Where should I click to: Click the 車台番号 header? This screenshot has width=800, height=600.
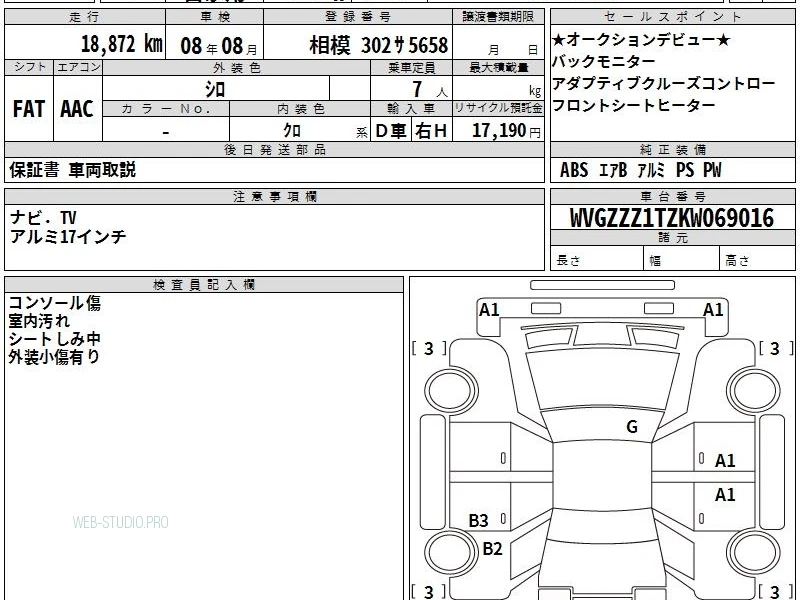pyautogui.click(x=673, y=196)
